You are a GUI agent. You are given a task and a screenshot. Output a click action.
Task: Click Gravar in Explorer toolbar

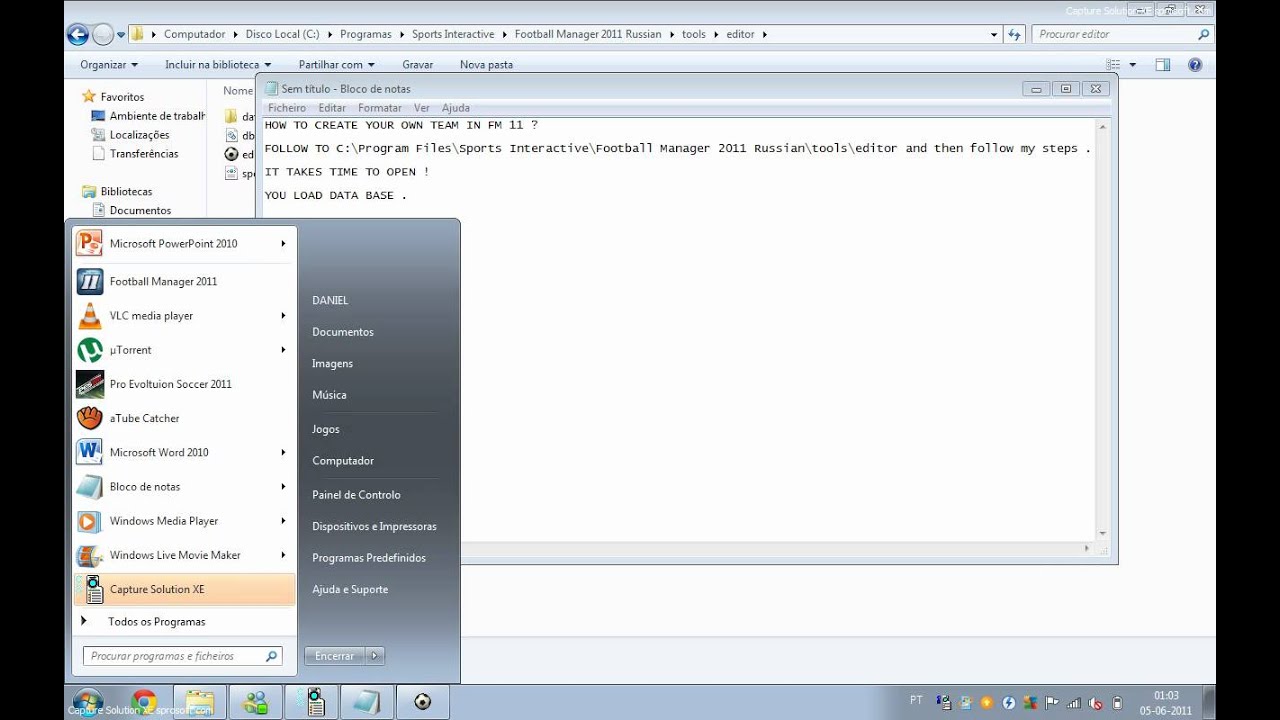pyautogui.click(x=418, y=65)
